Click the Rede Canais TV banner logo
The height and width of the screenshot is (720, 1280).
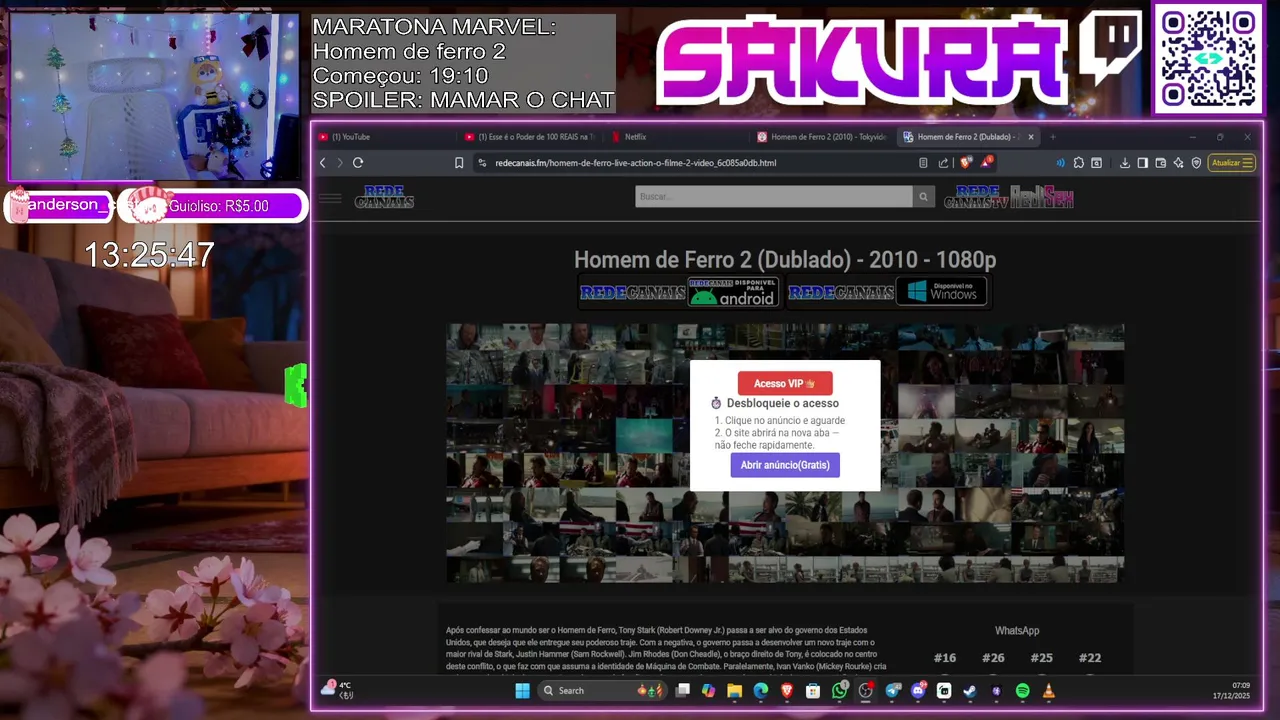click(976, 197)
